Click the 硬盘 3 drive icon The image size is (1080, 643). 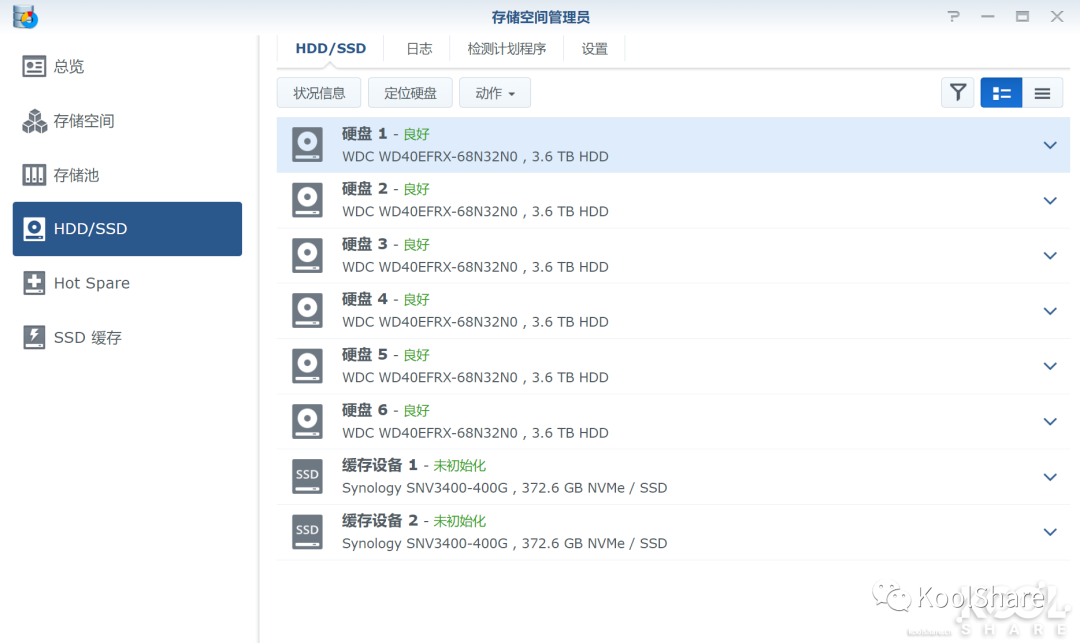[x=307, y=255]
